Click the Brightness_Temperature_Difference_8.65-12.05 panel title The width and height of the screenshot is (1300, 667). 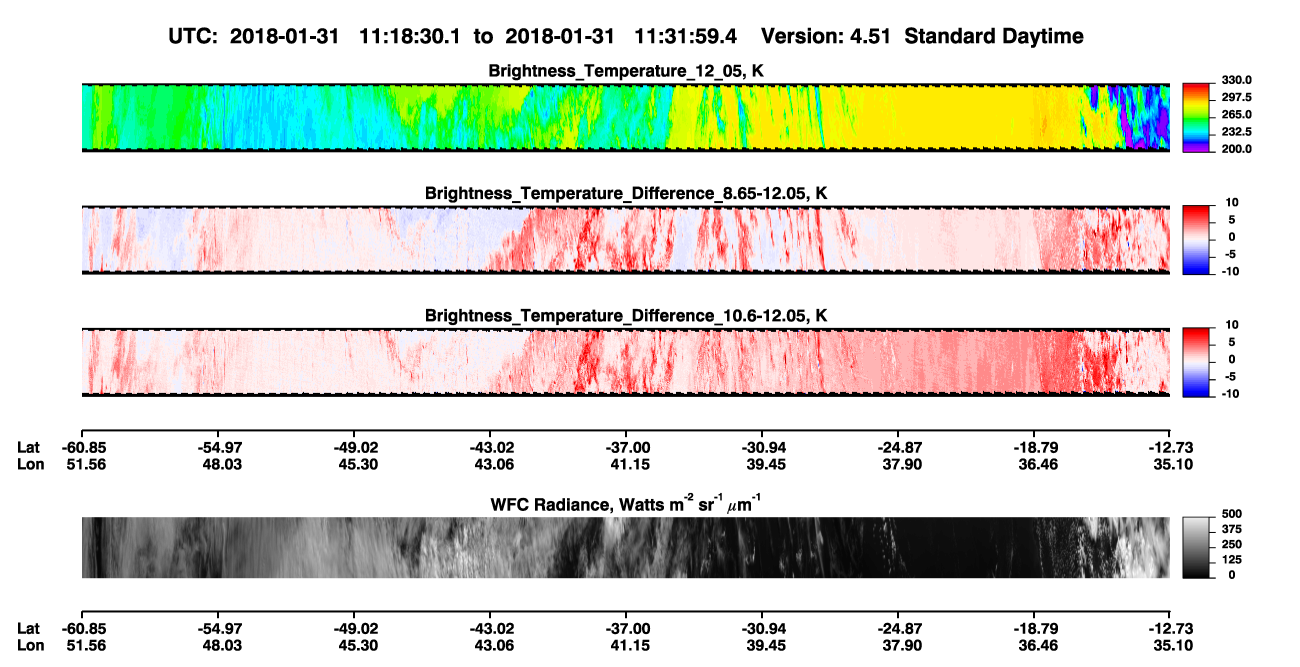[x=626, y=193]
